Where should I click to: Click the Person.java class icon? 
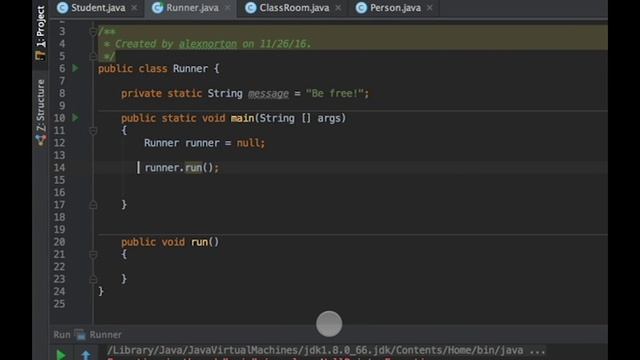point(361,8)
